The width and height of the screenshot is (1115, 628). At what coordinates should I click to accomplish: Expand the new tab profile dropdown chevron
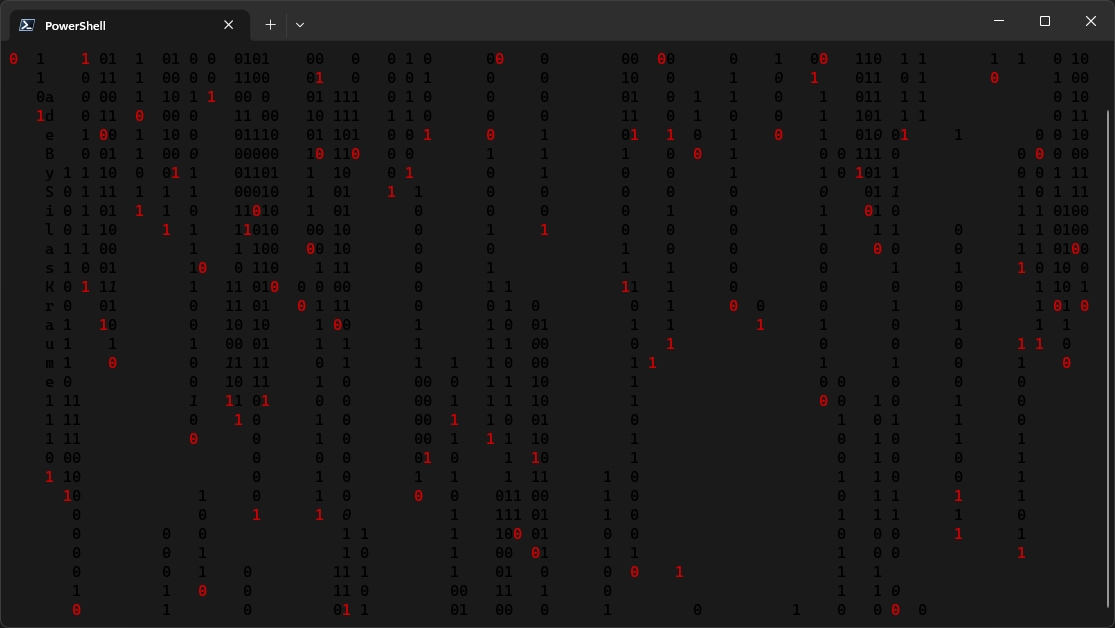pyautogui.click(x=300, y=25)
